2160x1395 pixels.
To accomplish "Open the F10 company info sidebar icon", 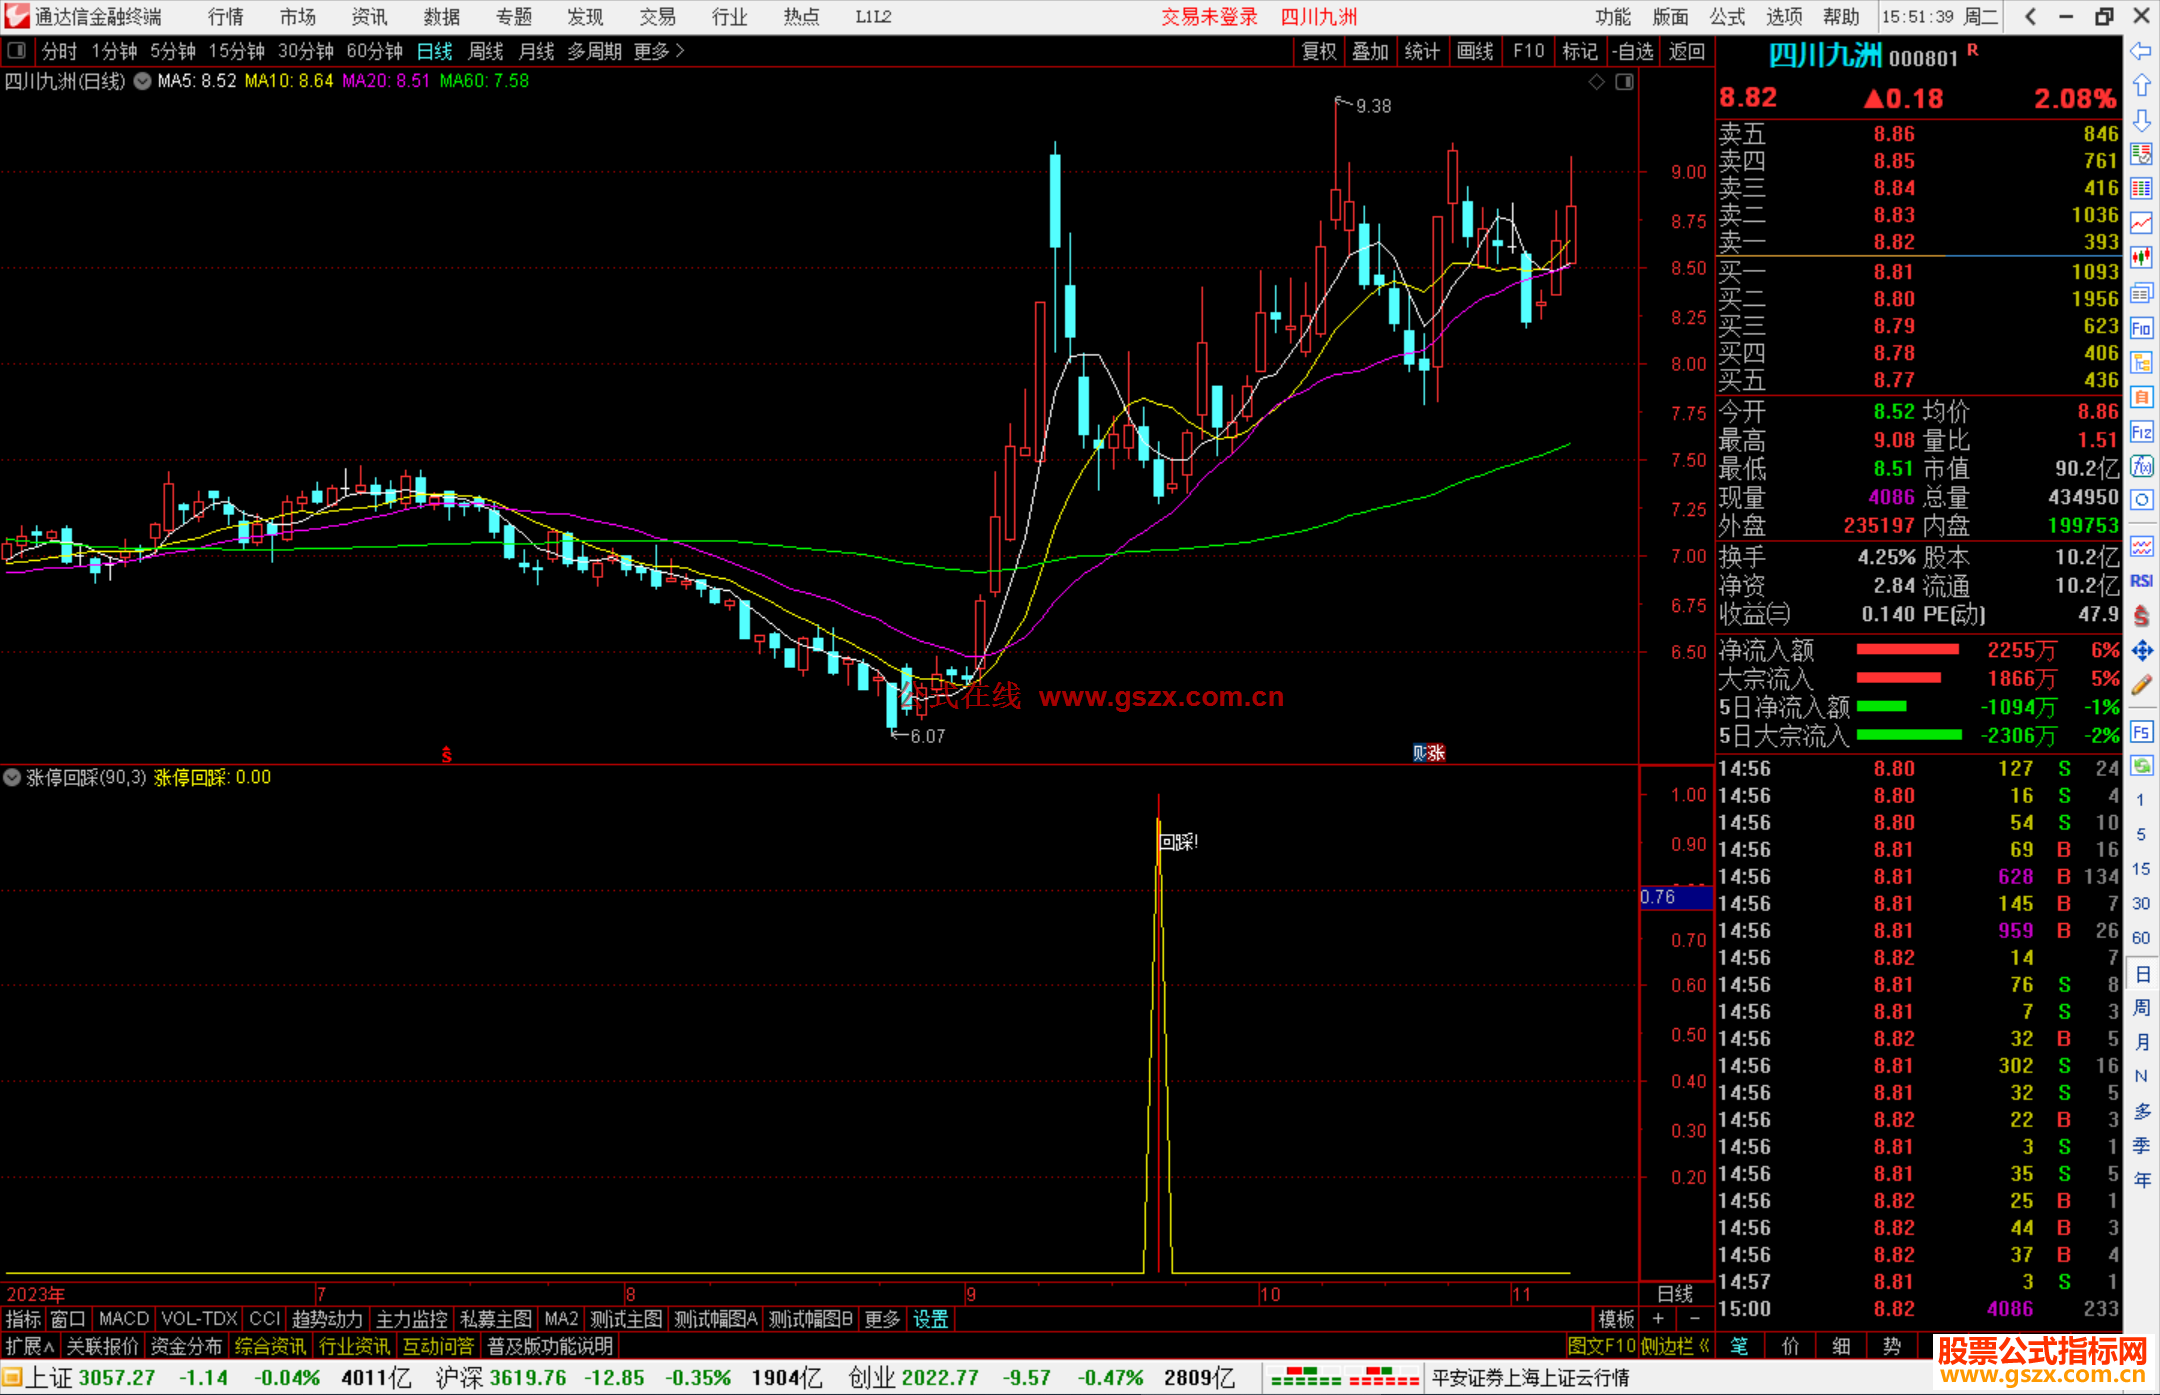I will (2141, 328).
